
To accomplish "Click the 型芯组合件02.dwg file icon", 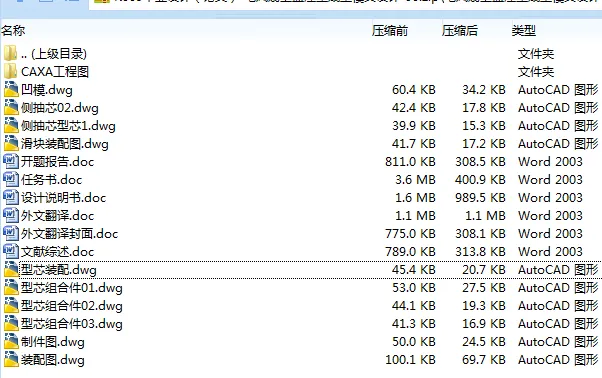I will [x=11, y=305].
